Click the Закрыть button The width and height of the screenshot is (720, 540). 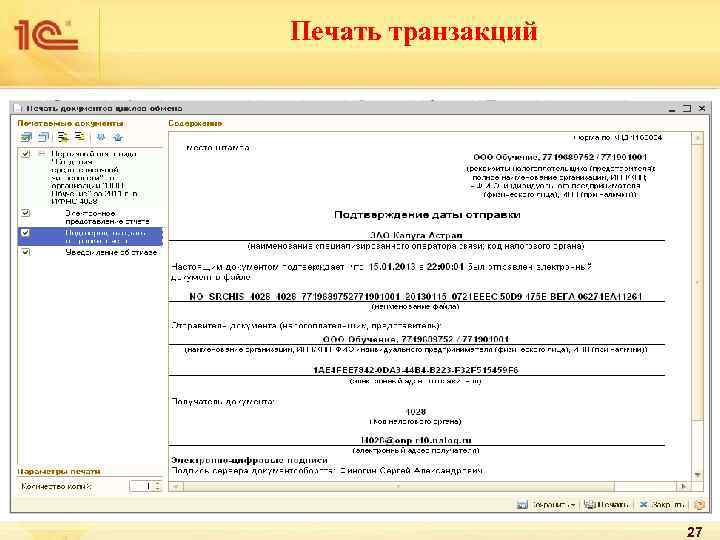point(663,505)
